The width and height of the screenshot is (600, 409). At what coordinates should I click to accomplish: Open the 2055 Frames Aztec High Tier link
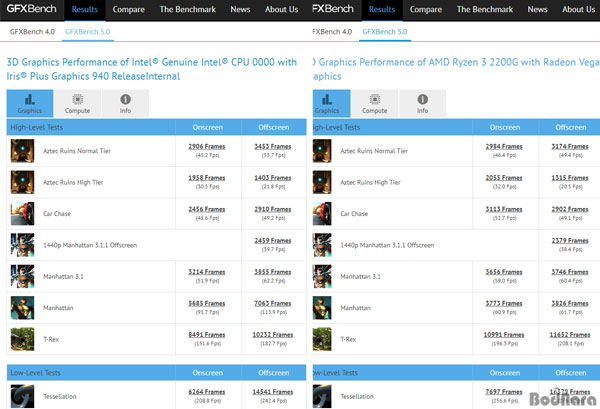[x=504, y=178]
